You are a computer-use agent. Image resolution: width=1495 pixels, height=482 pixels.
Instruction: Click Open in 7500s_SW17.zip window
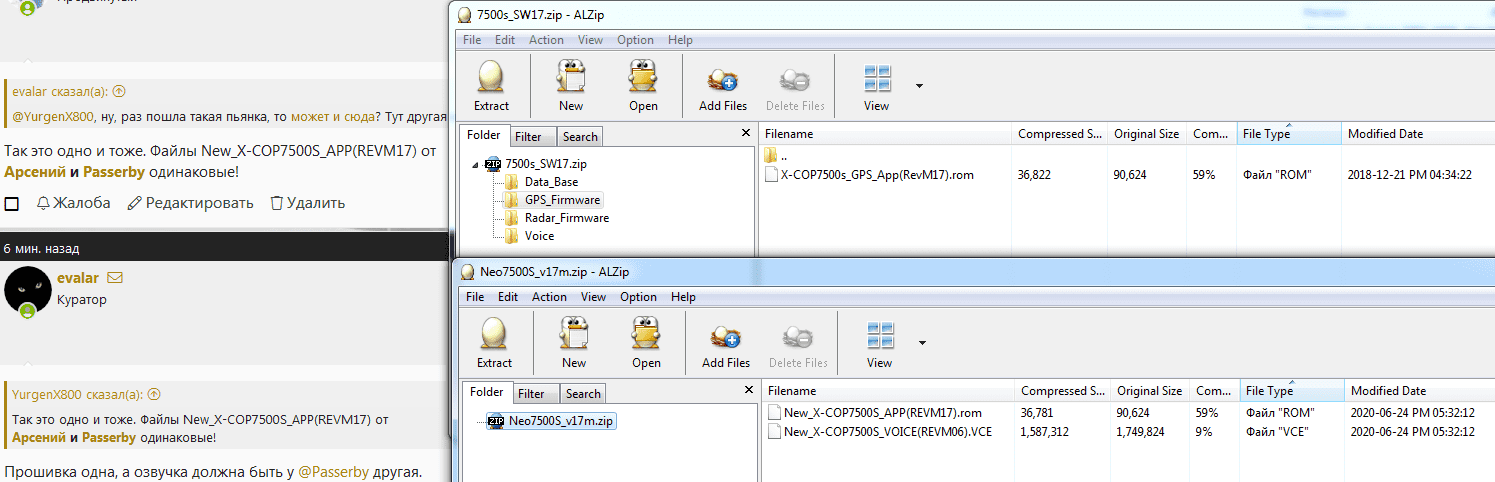(643, 86)
